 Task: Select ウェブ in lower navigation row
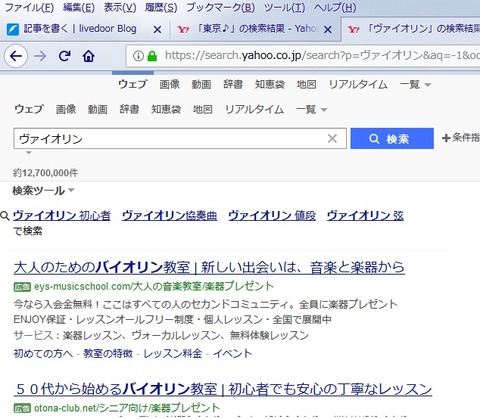point(29,109)
